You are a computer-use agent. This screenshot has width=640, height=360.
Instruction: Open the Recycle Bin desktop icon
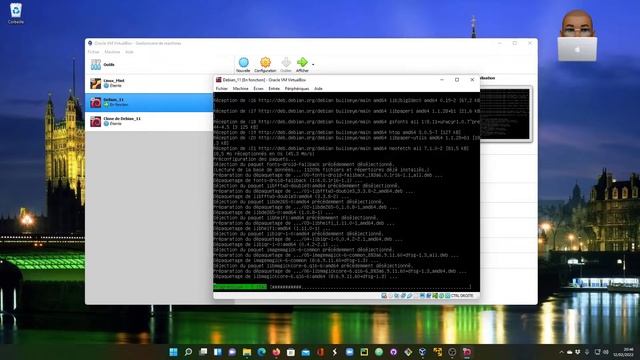pyautogui.click(x=16, y=13)
